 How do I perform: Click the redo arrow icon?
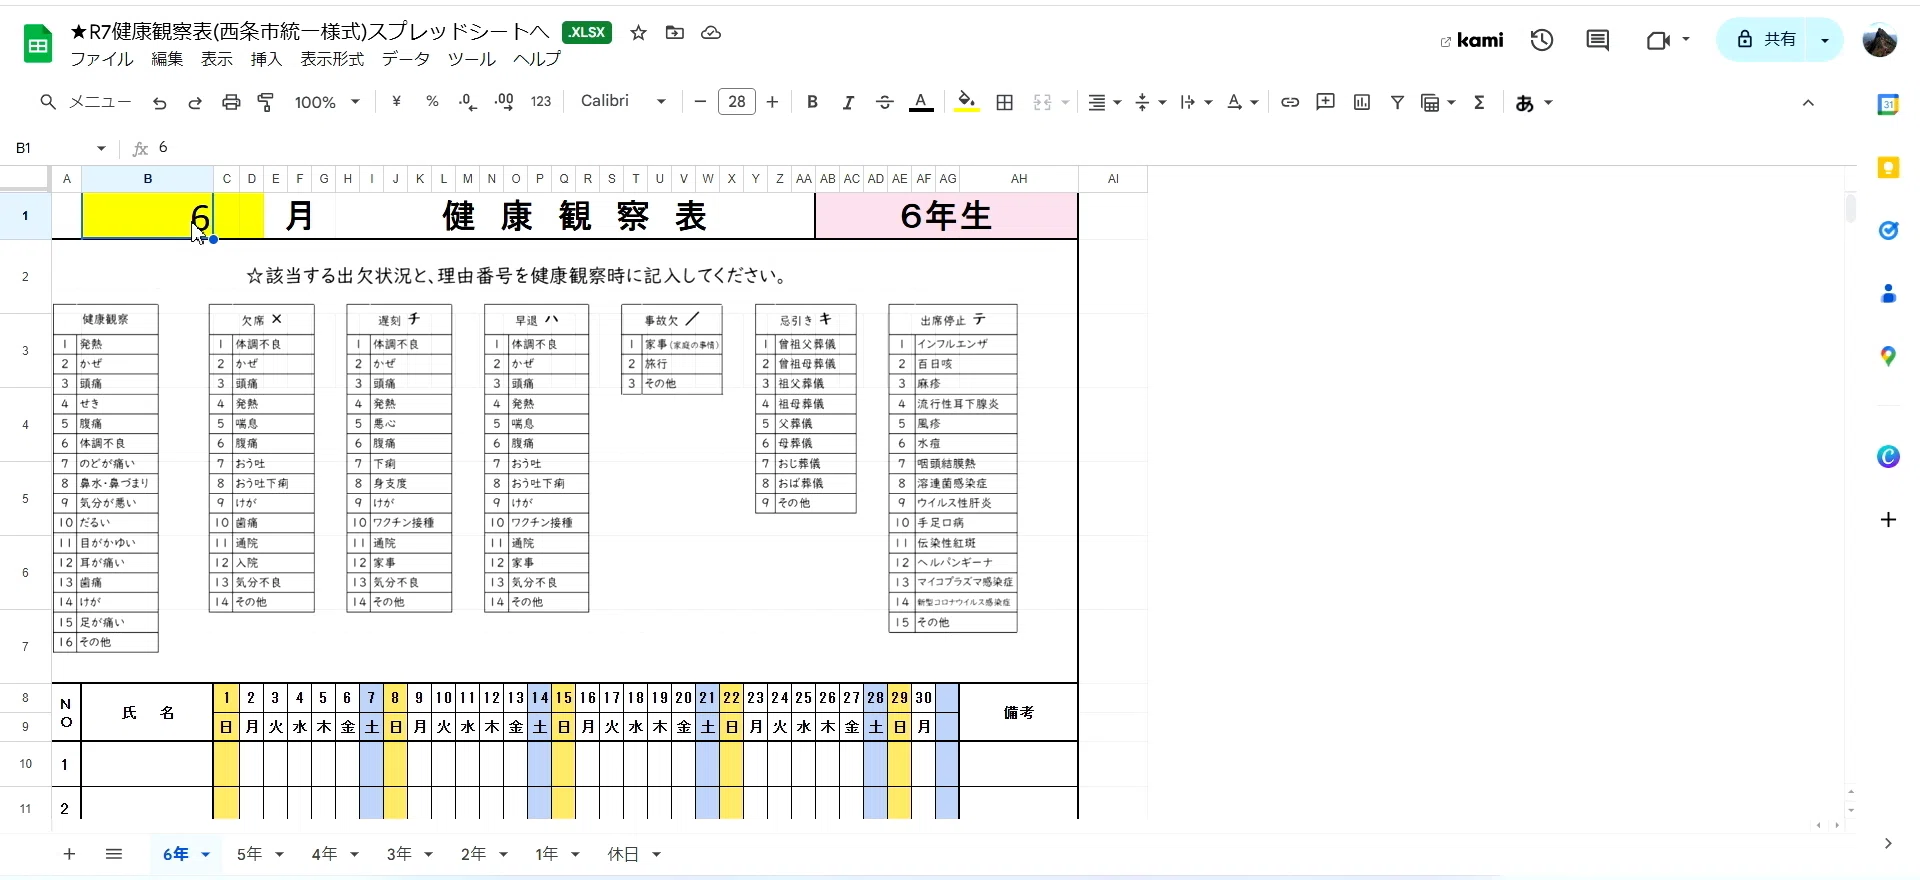(x=195, y=103)
